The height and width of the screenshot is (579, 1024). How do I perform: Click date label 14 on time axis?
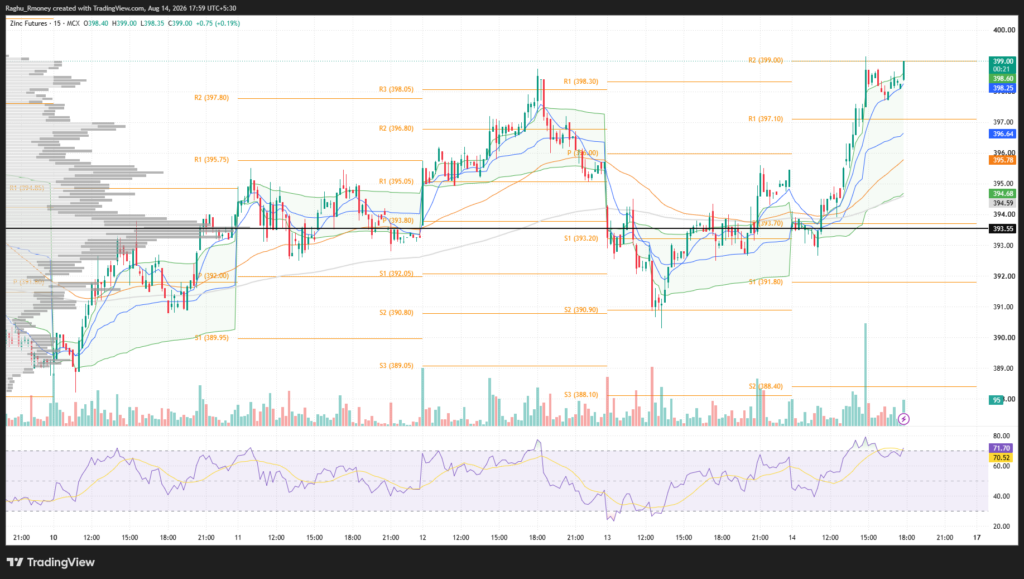point(792,538)
